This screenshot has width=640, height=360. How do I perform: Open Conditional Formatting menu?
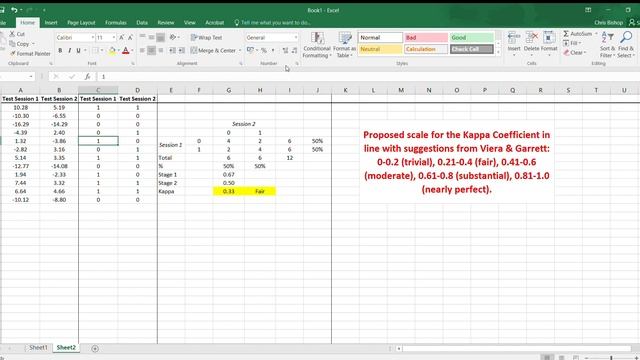point(317,45)
